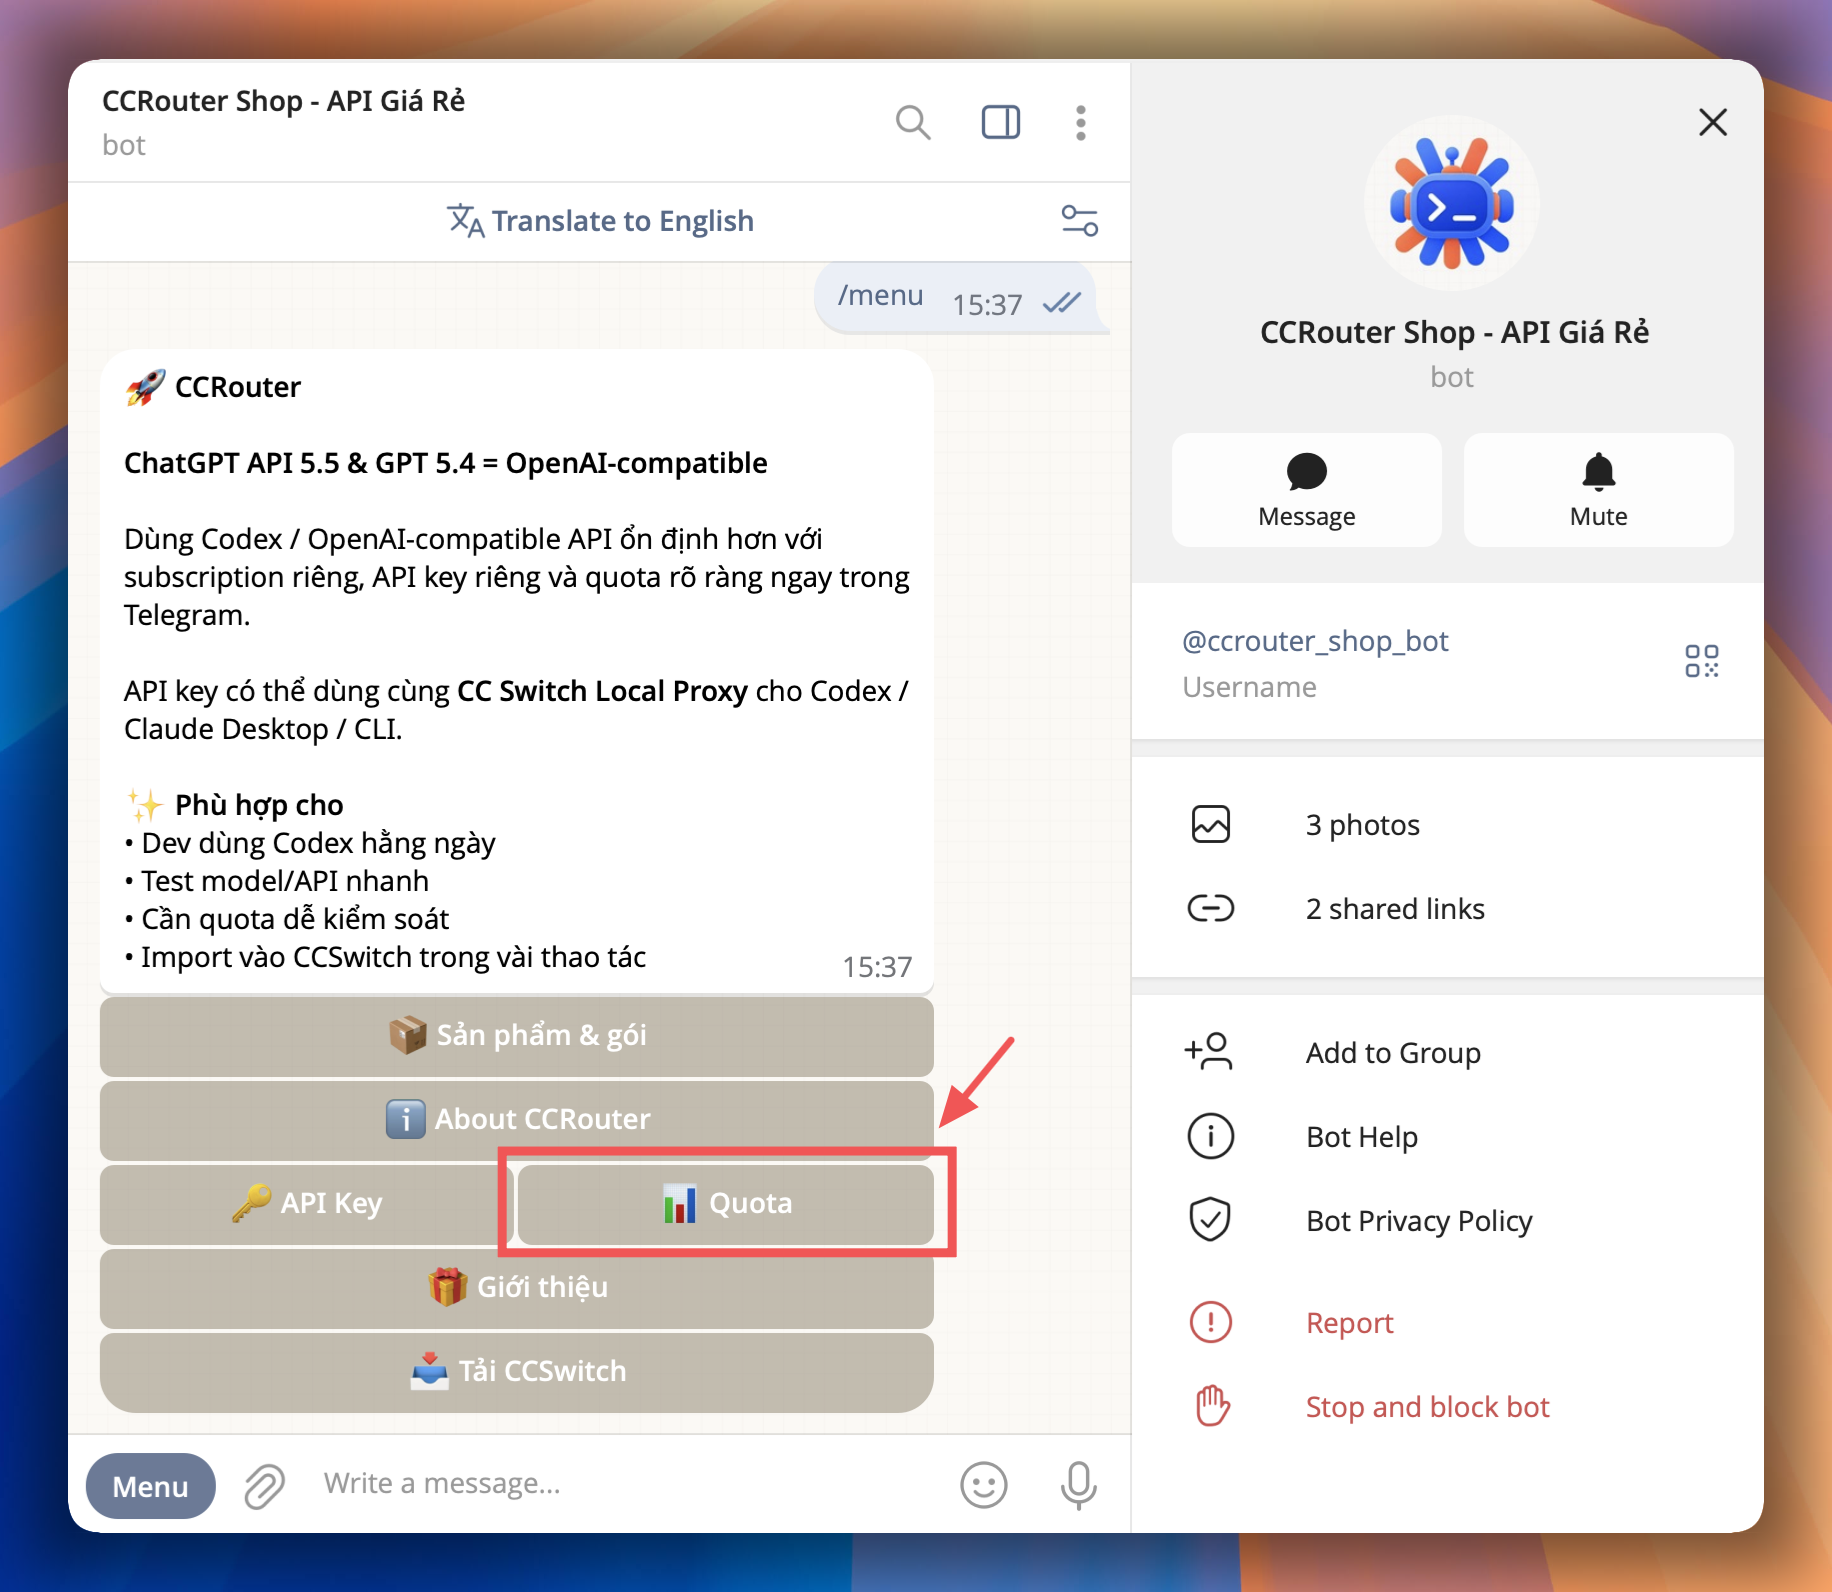The height and width of the screenshot is (1592, 1832).
Task: Click the translate language icon
Action: 465,221
